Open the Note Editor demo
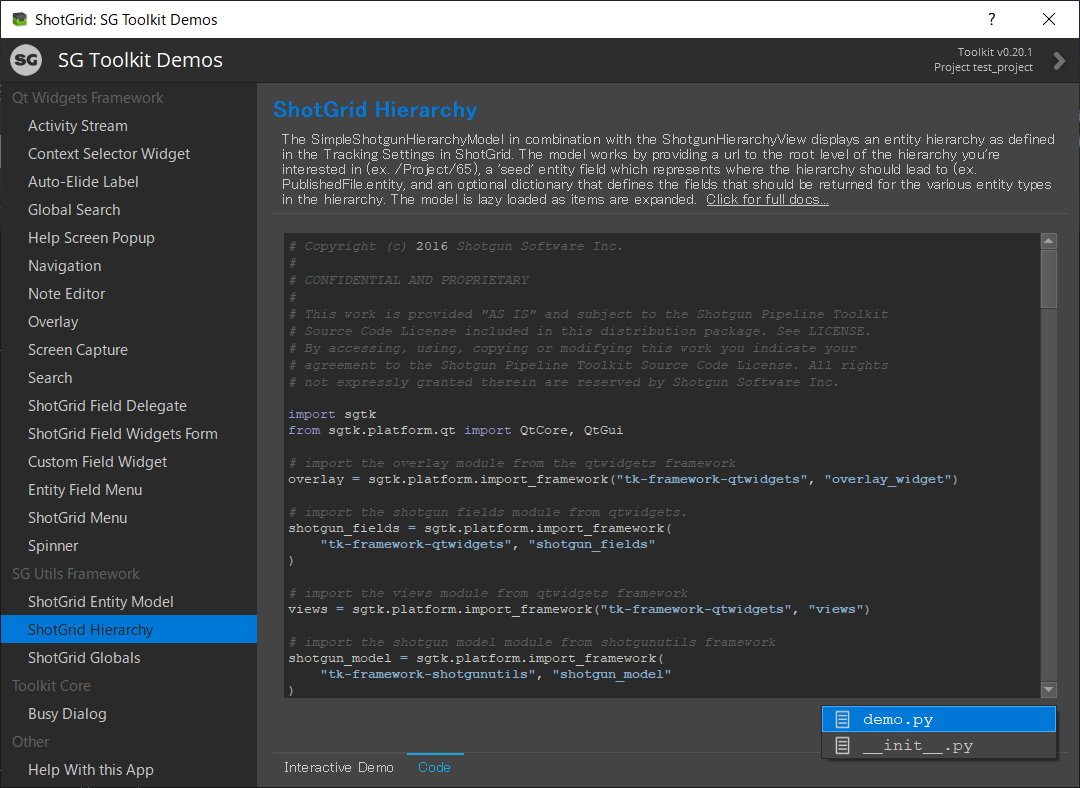Viewport: 1080px width, 788px height. point(67,294)
